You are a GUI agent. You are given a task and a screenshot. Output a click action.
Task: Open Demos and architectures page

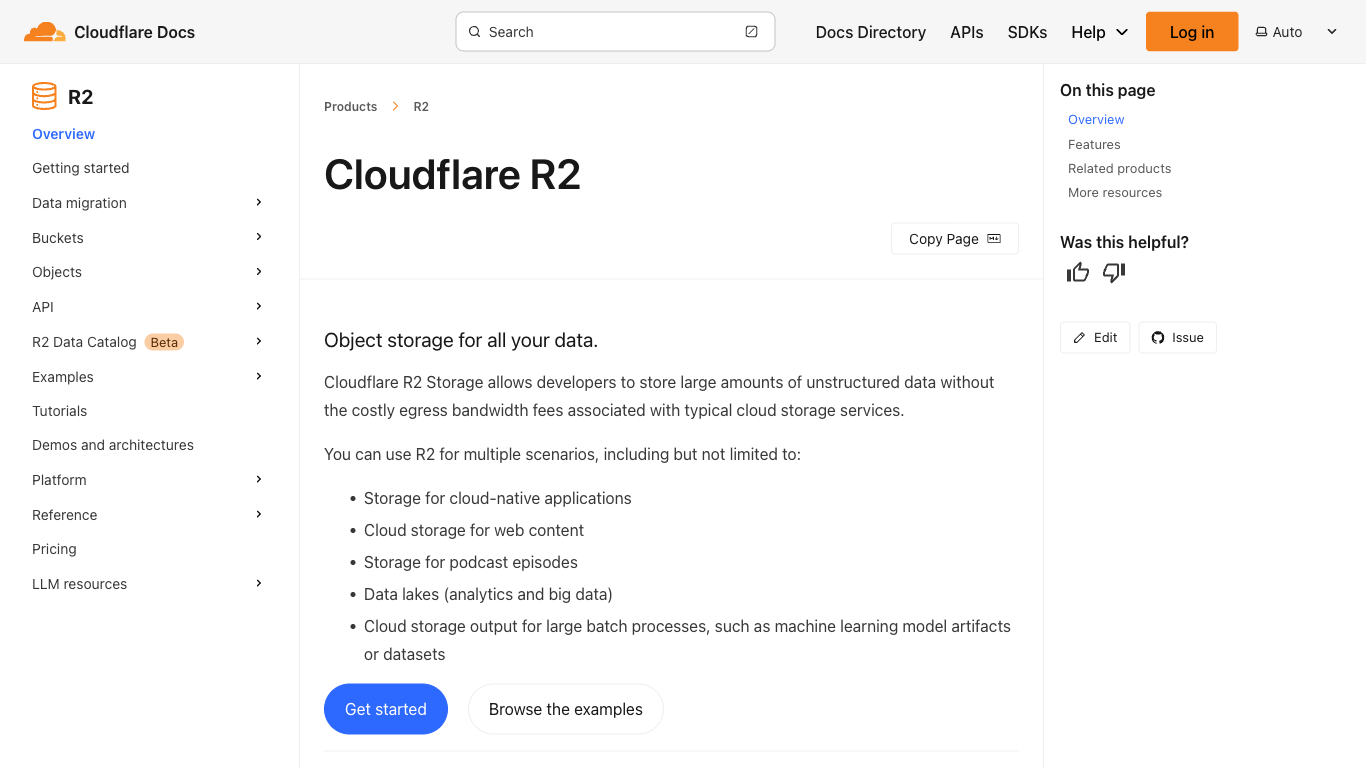113,445
